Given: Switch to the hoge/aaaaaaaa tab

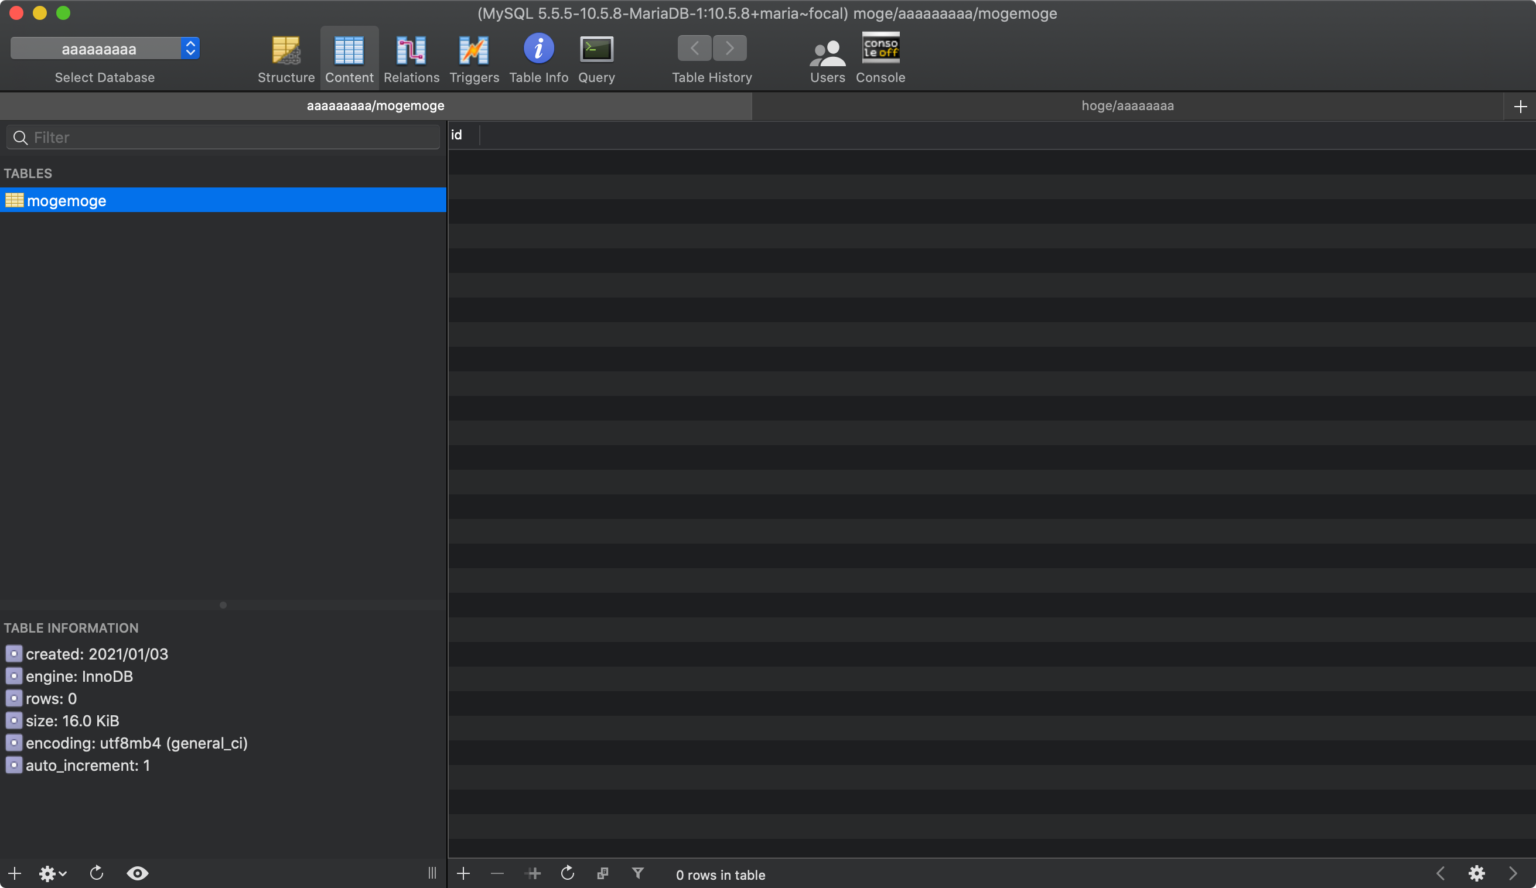Looking at the screenshot, I should click(x=1127, y=106).
